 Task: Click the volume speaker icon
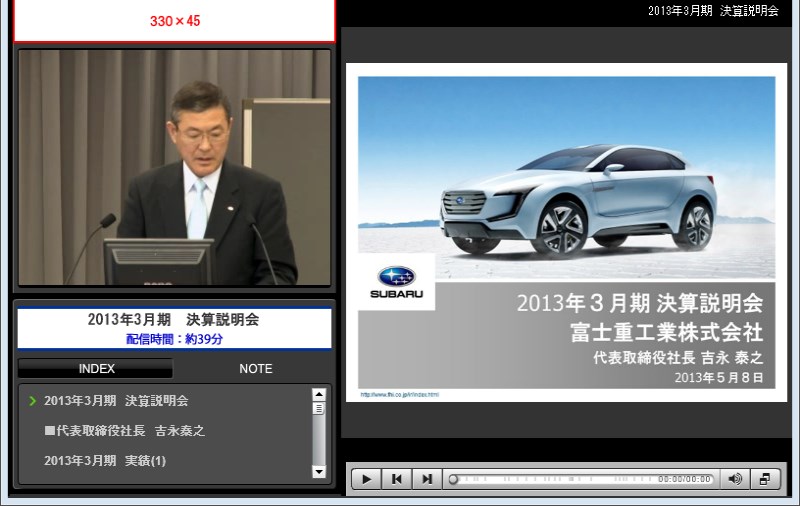pos(735,479)
